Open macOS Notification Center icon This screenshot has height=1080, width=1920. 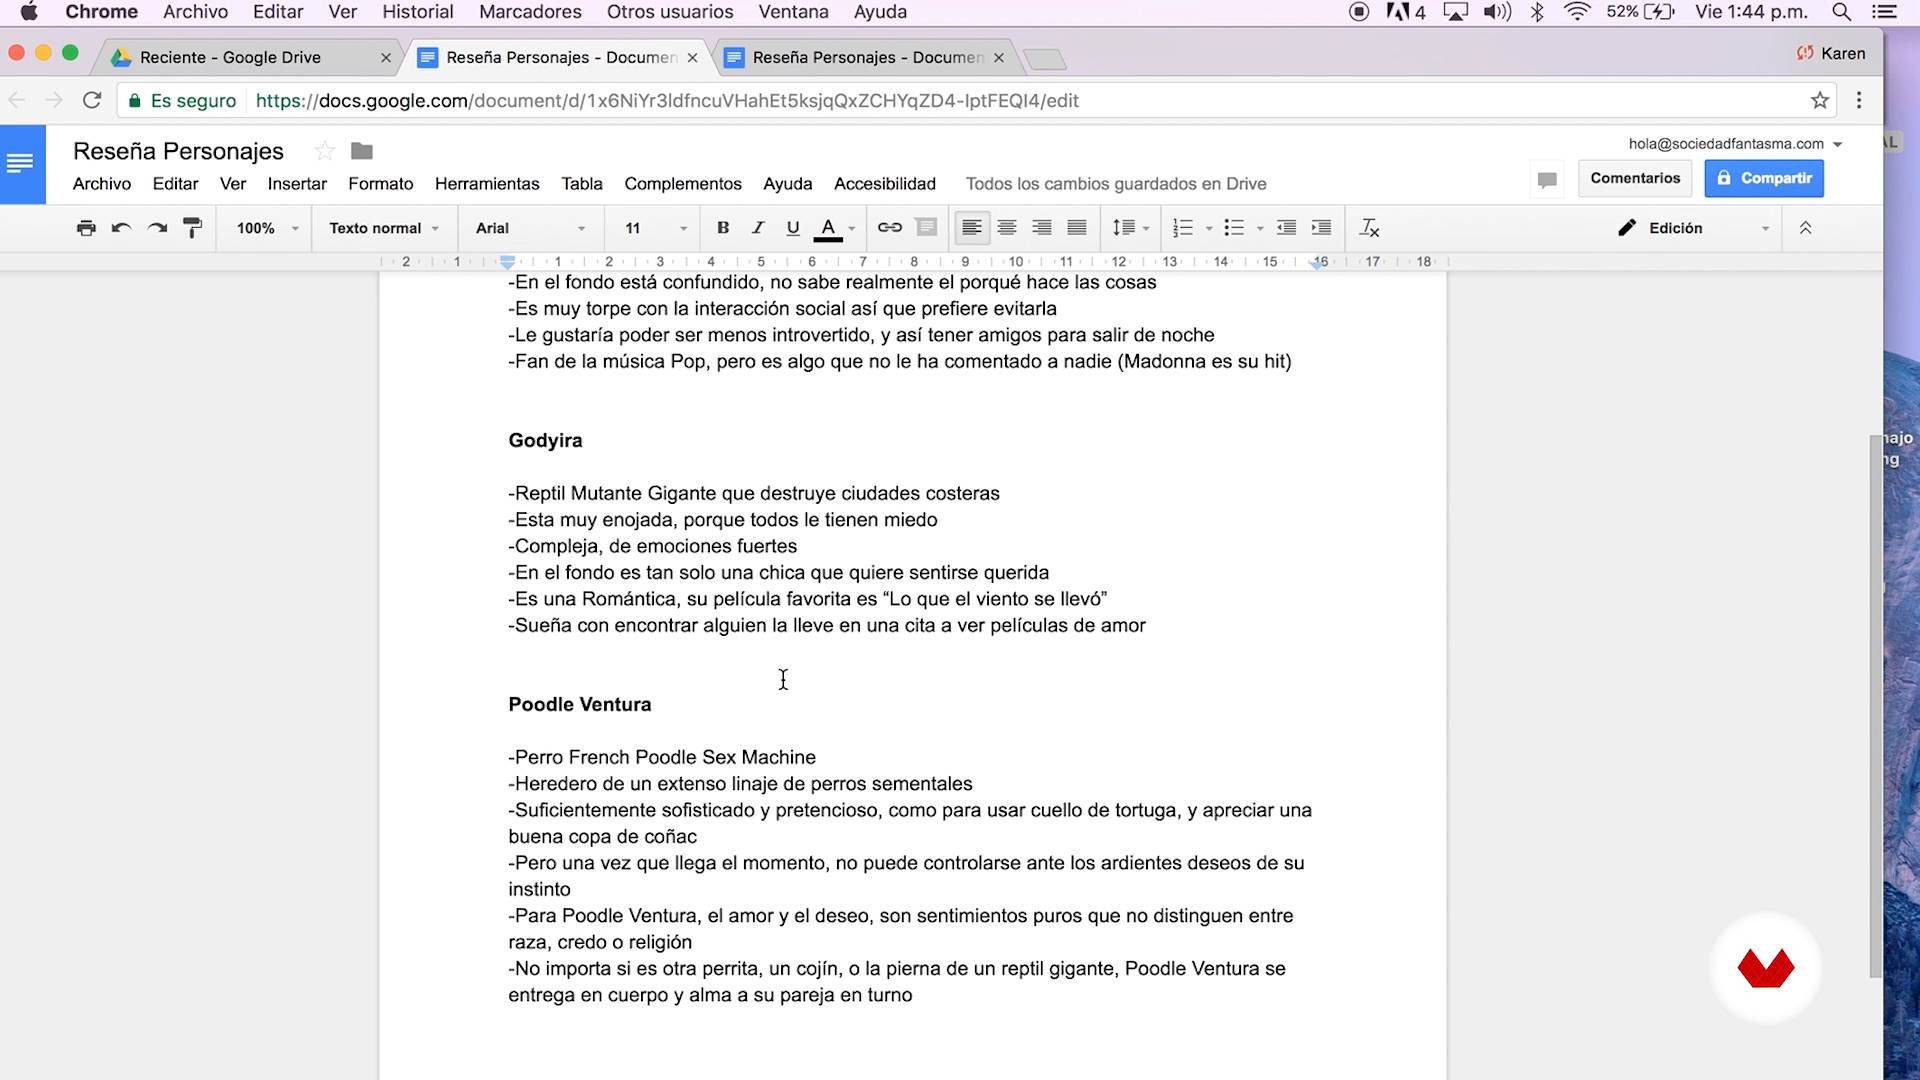(1885, 12)
